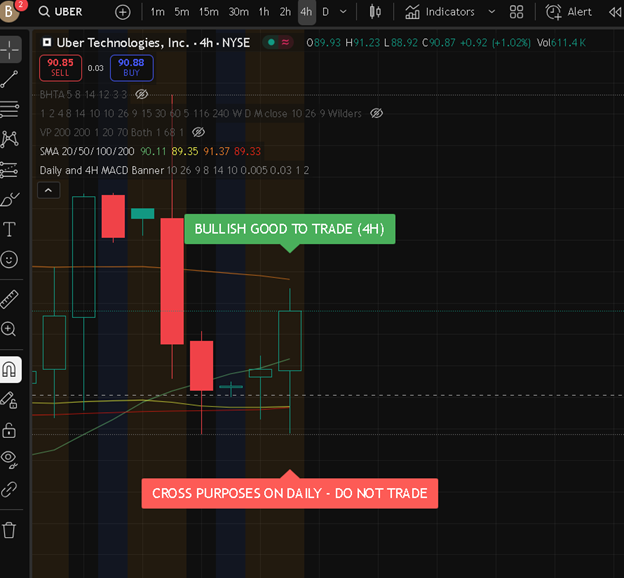Create an Alert
The image size is (624, 578).
tap(568, 12)
